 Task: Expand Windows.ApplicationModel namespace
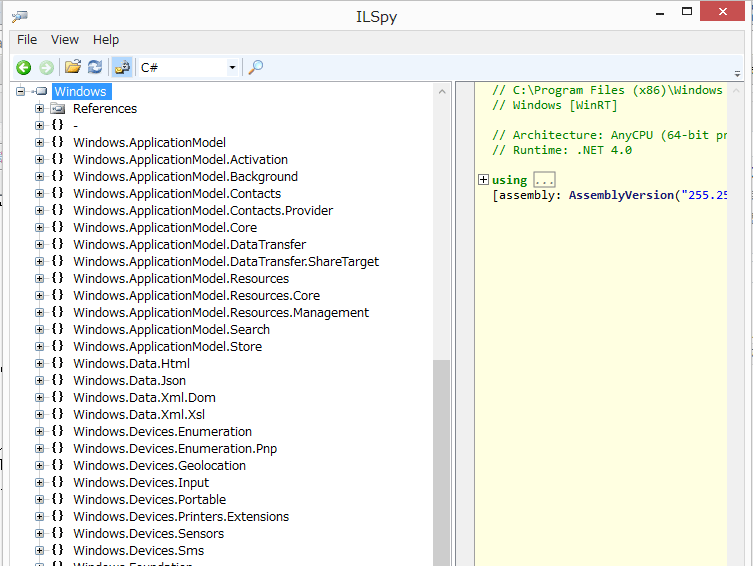[39, 143]
